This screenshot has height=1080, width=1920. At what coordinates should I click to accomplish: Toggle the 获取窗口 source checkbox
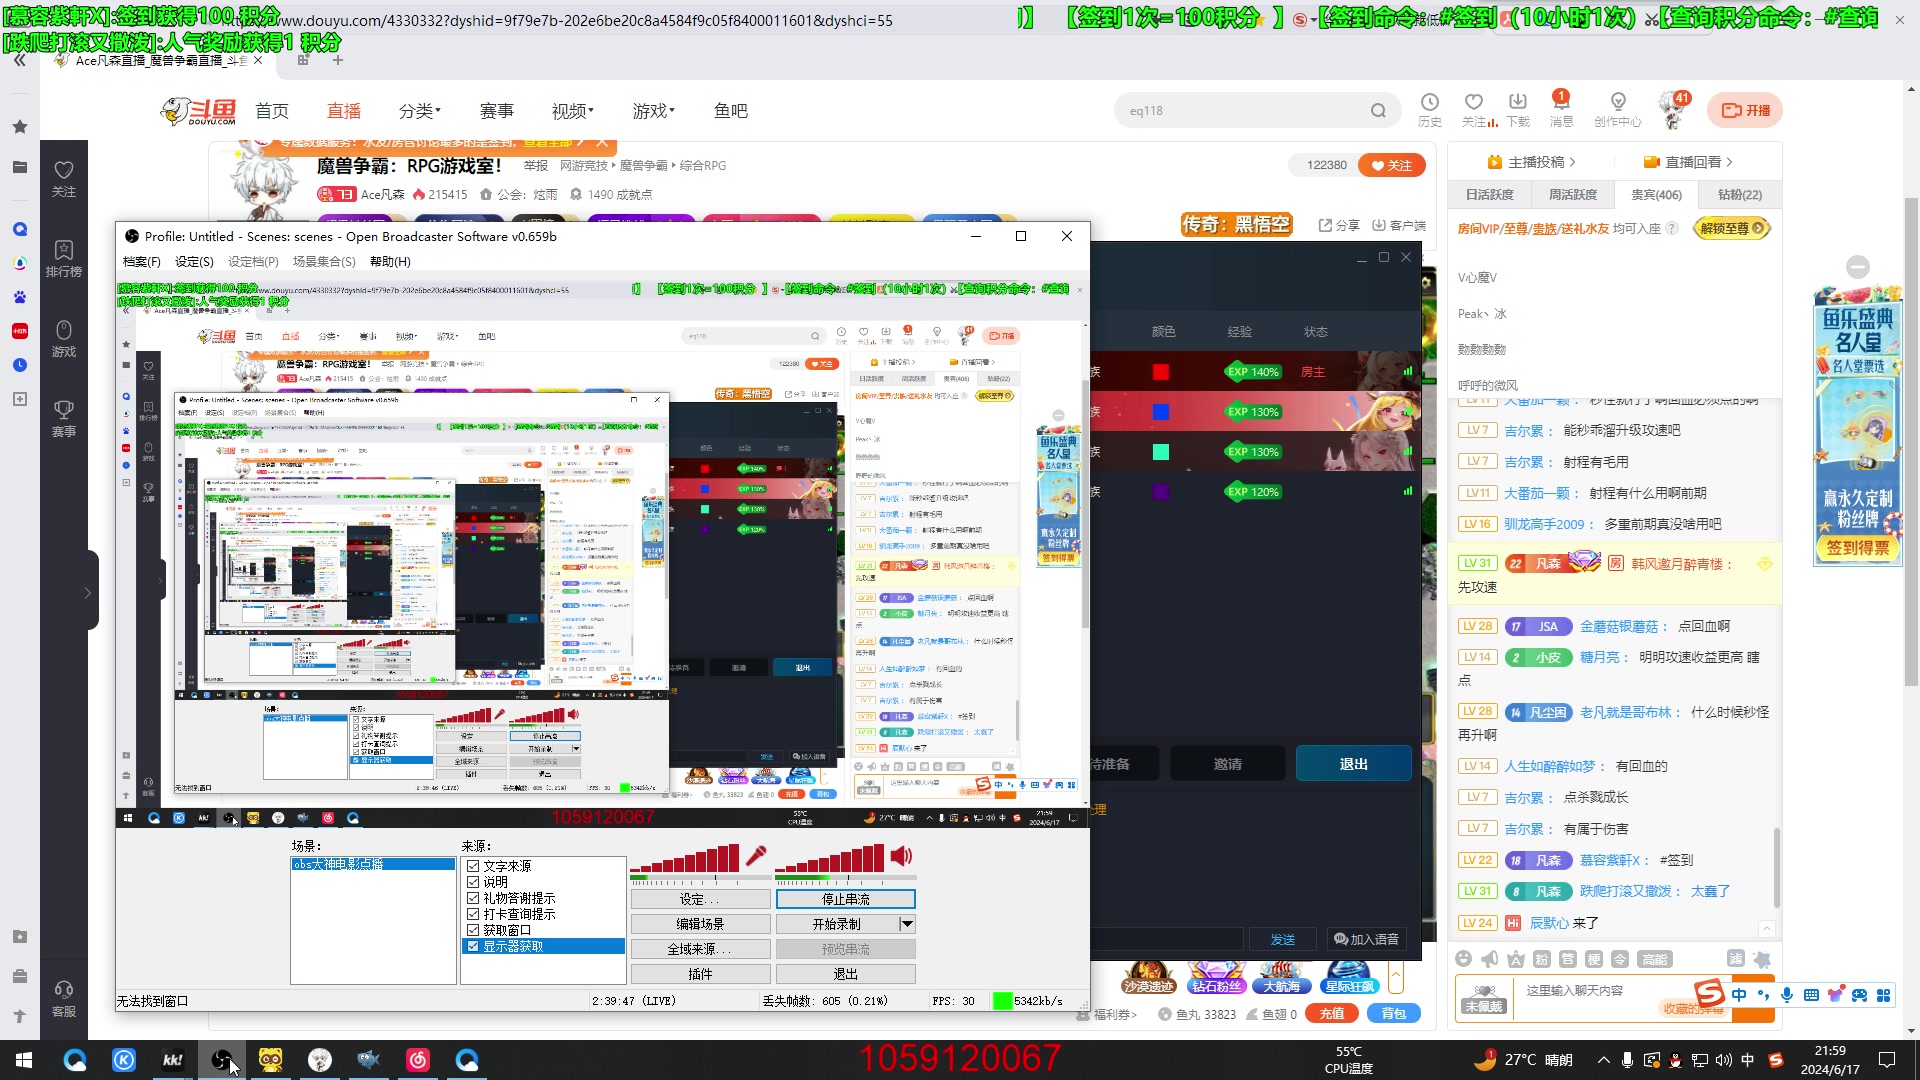tap(473, 930)
